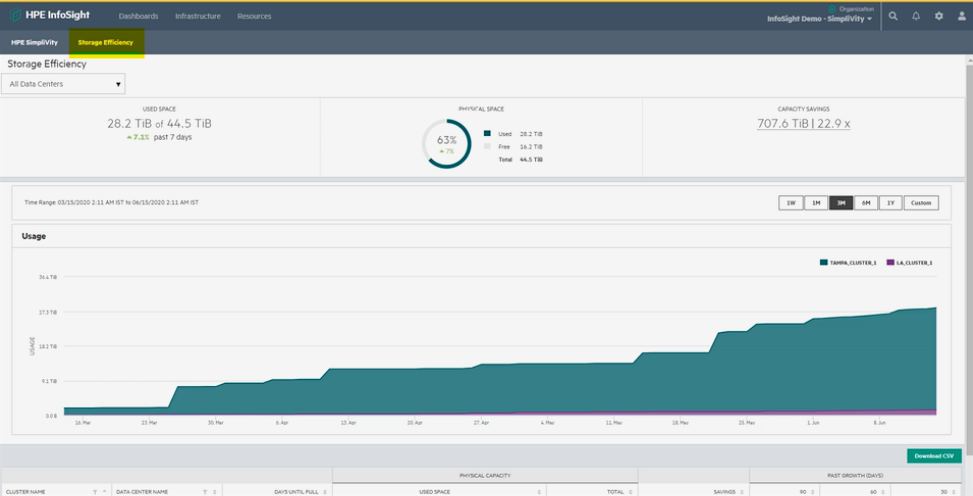
Task: Click filter icon on Cluster Name column
Action: 95,492
